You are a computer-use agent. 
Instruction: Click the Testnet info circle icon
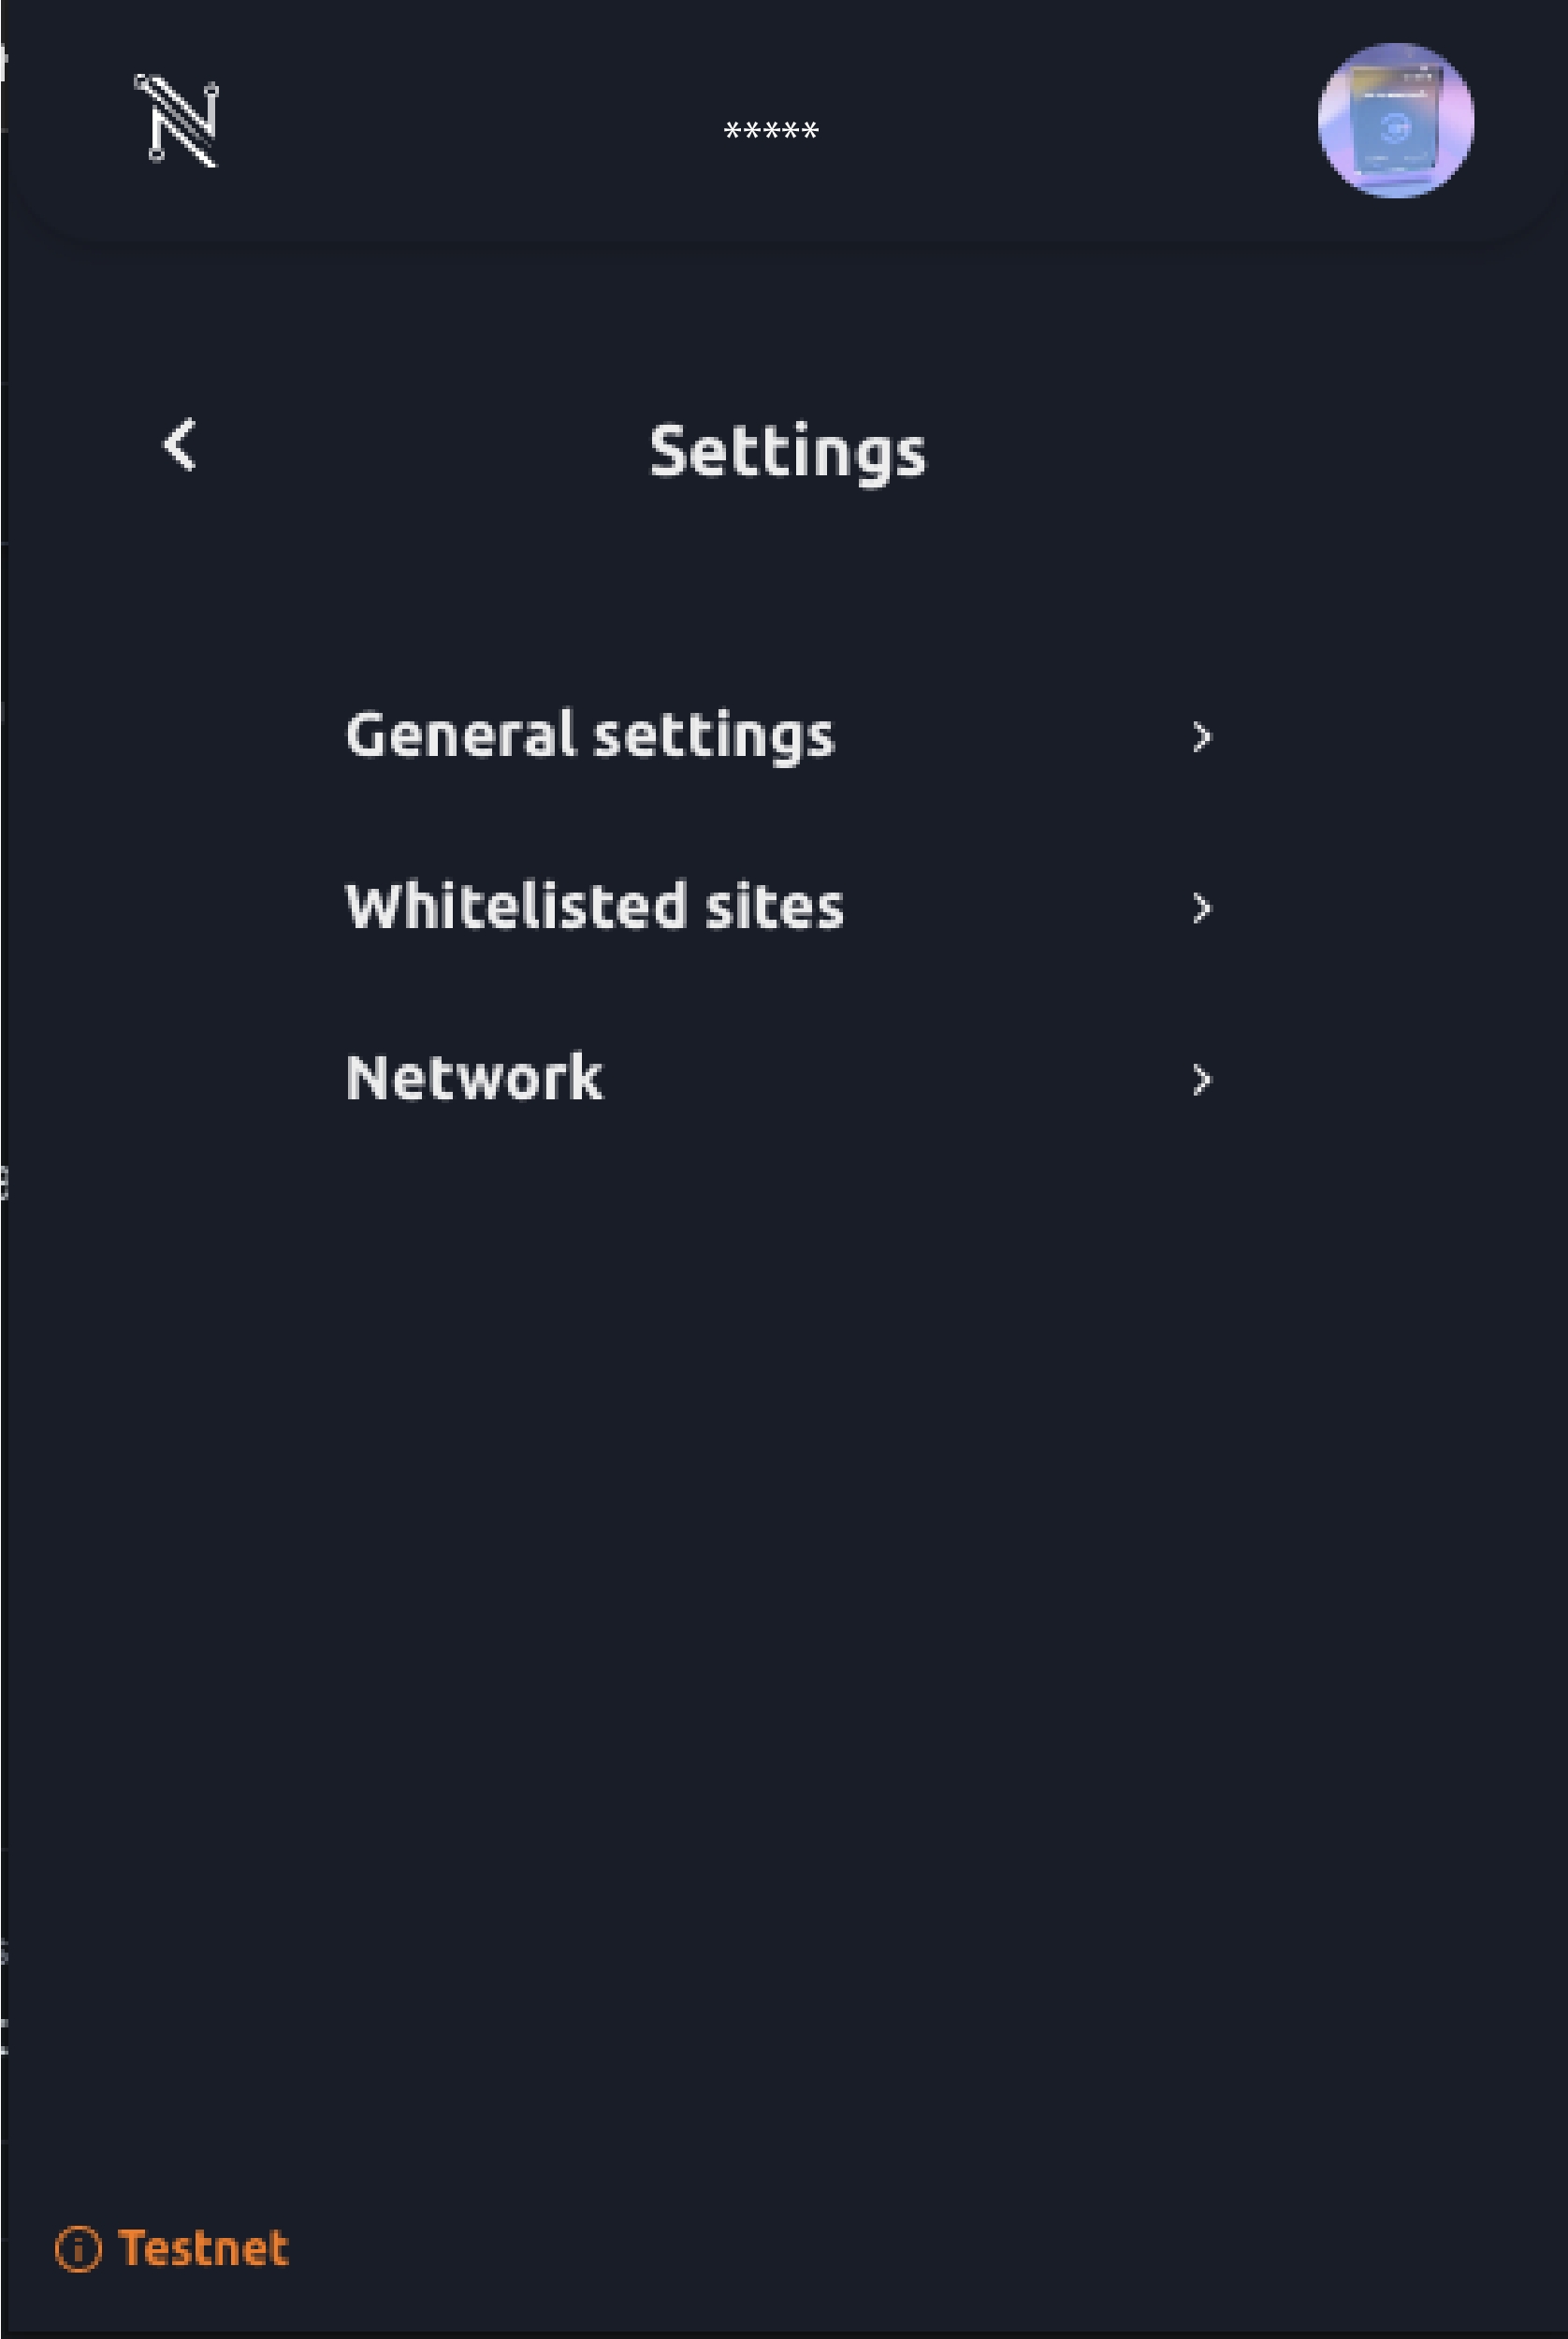click(78, 2250)
